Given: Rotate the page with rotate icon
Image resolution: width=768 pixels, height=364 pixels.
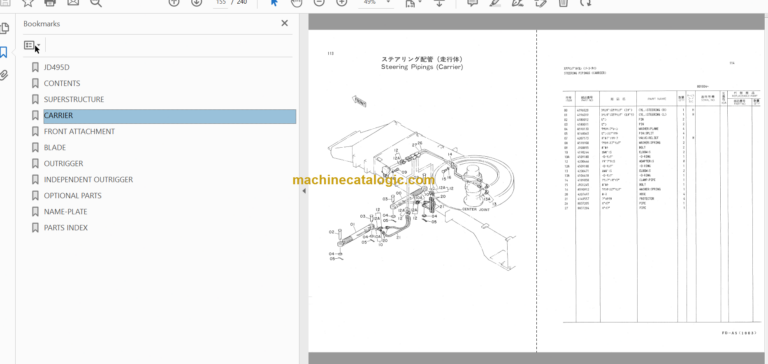Looking at the screenshot, I should [586, 2].
